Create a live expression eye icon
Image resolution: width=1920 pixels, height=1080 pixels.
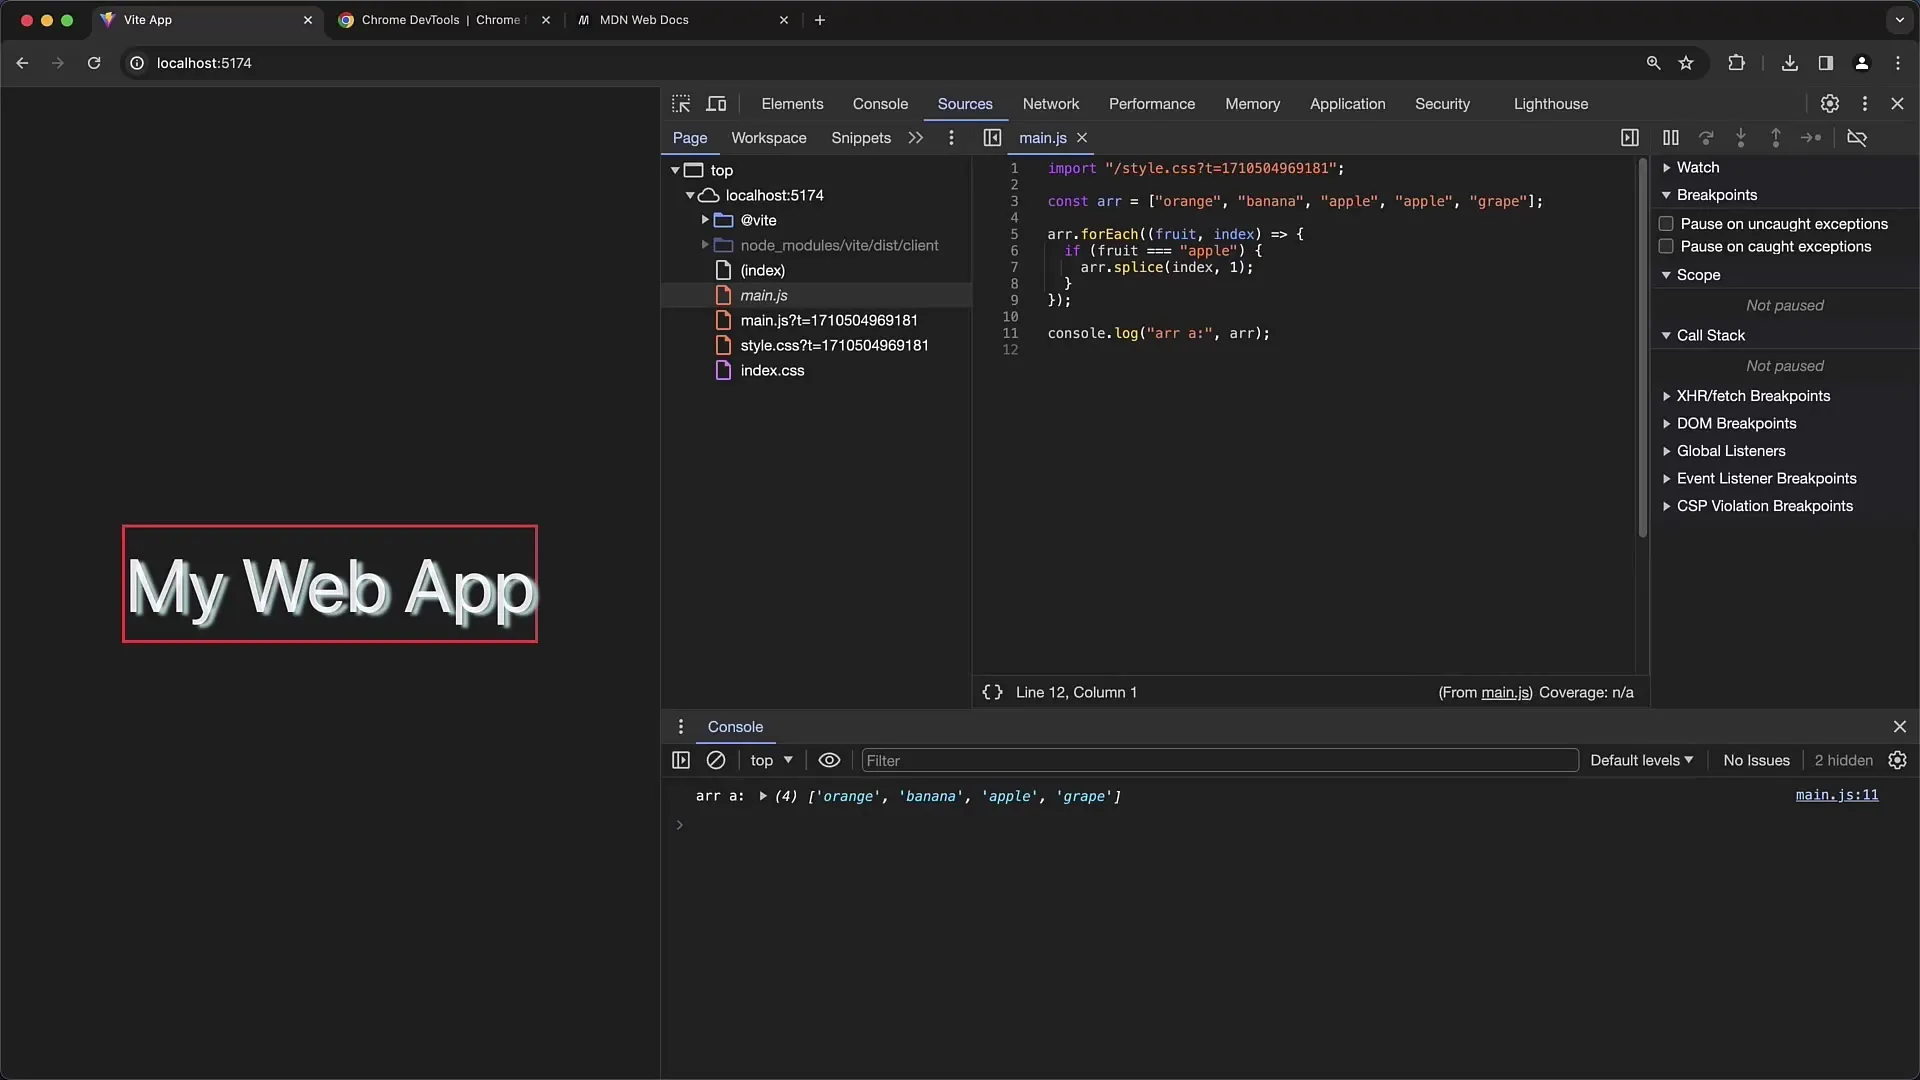(x=829, y=760)
